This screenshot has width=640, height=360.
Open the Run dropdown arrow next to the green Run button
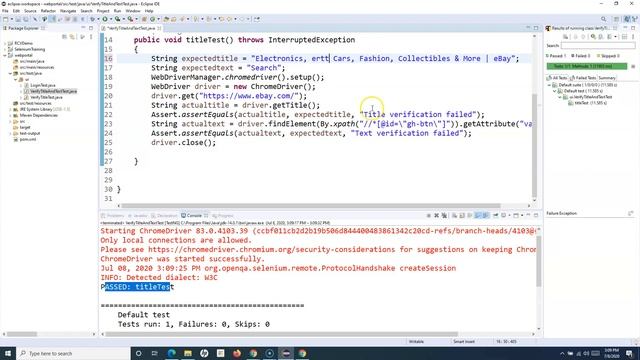[110, 19]
